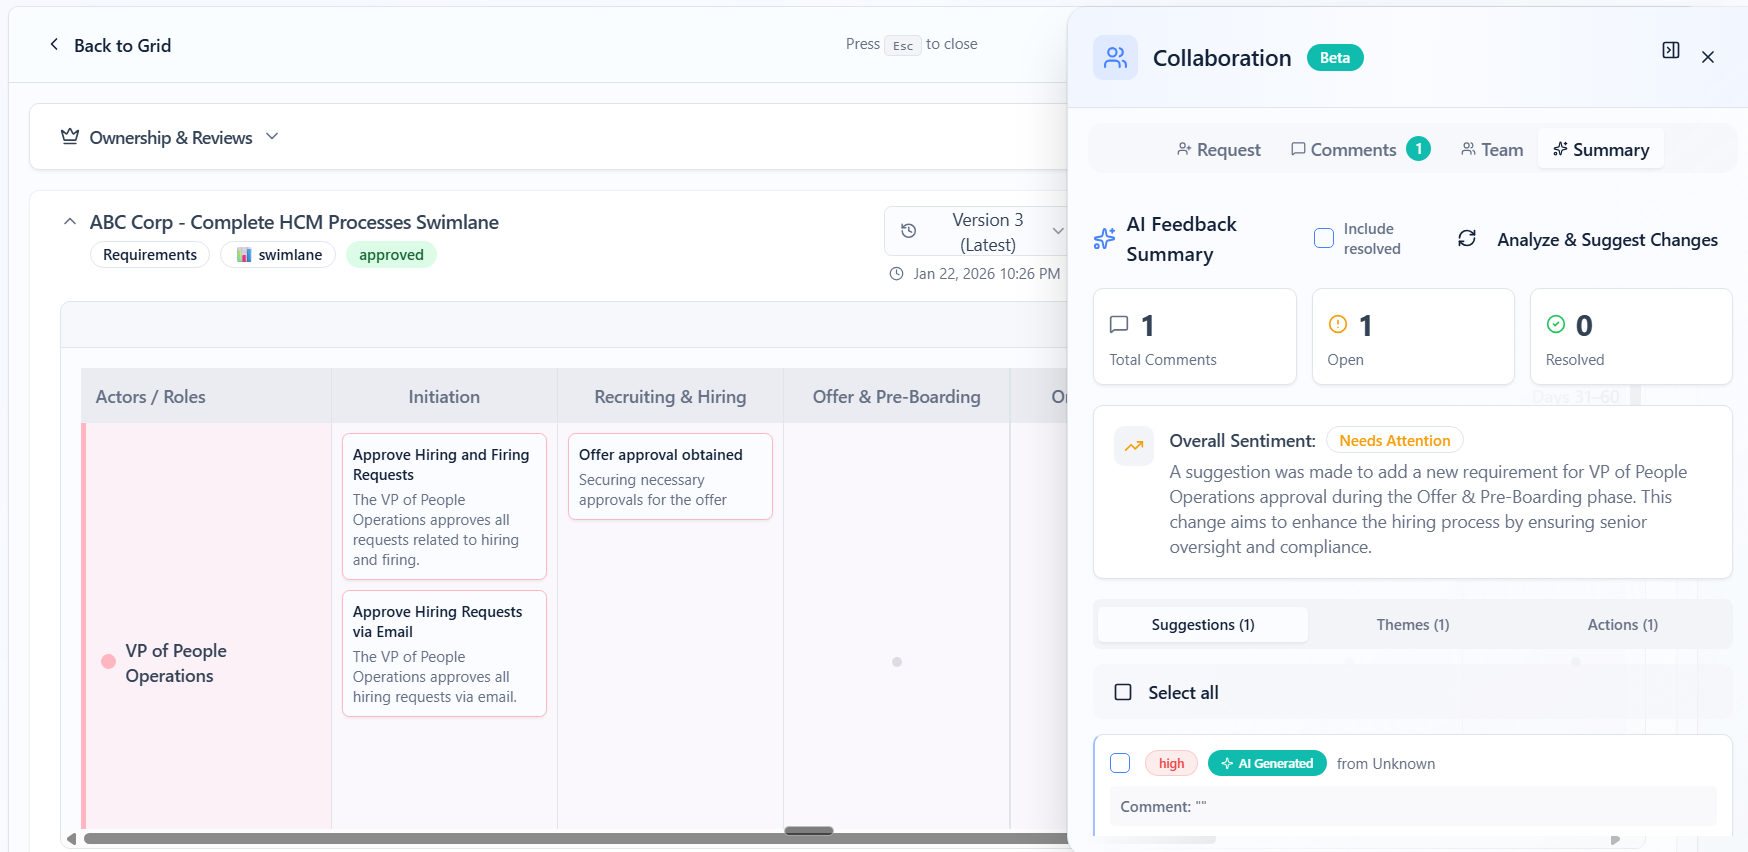Click the pink dot beside VP of People Operations
Viewport: 1748px width, 852px height.
tap(108, 662)
